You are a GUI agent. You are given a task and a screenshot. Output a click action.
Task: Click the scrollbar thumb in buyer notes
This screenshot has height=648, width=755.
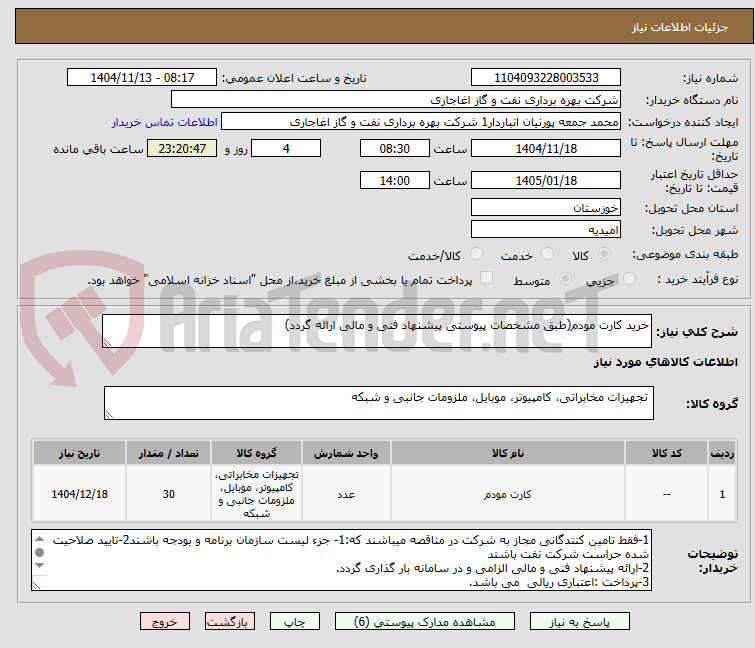40,552
